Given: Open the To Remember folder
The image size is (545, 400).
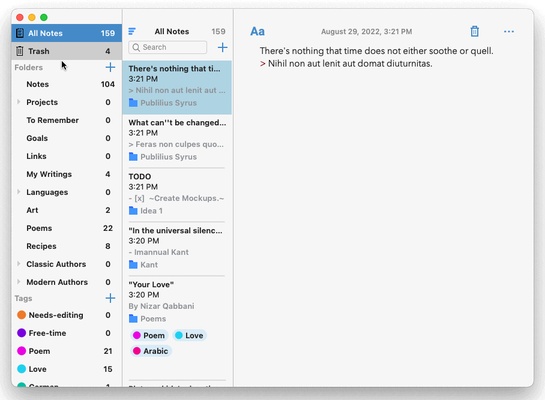Looking at the screenshot, I should (66, 120).
